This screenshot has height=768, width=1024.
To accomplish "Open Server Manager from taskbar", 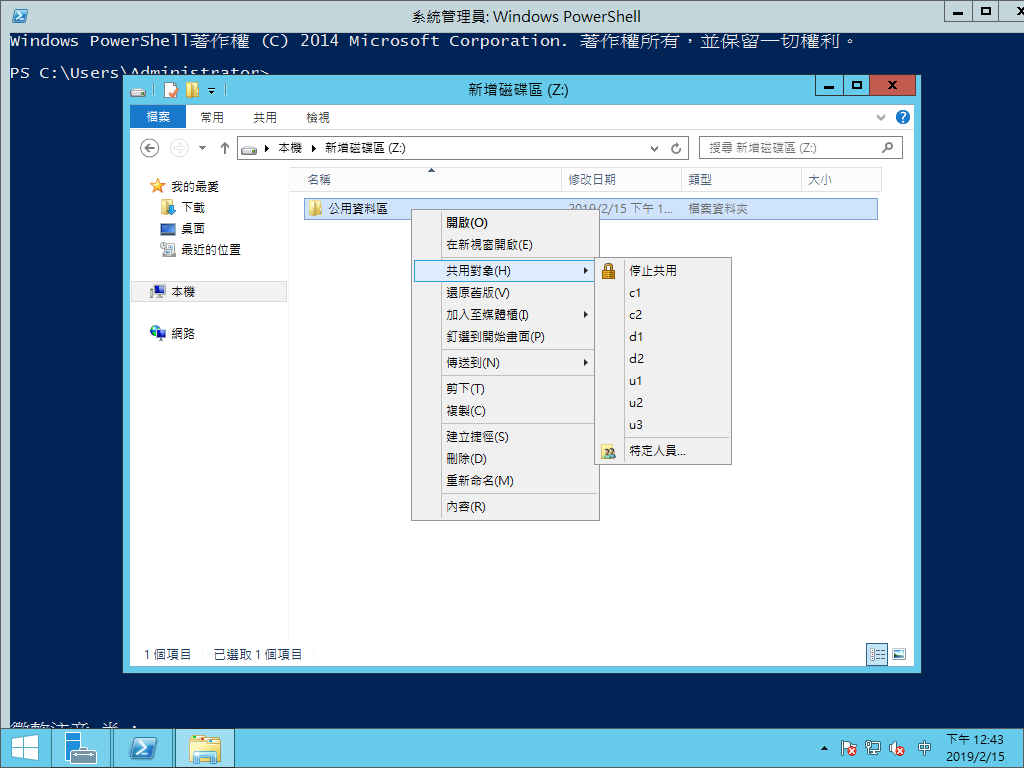I will click(80, 748).
